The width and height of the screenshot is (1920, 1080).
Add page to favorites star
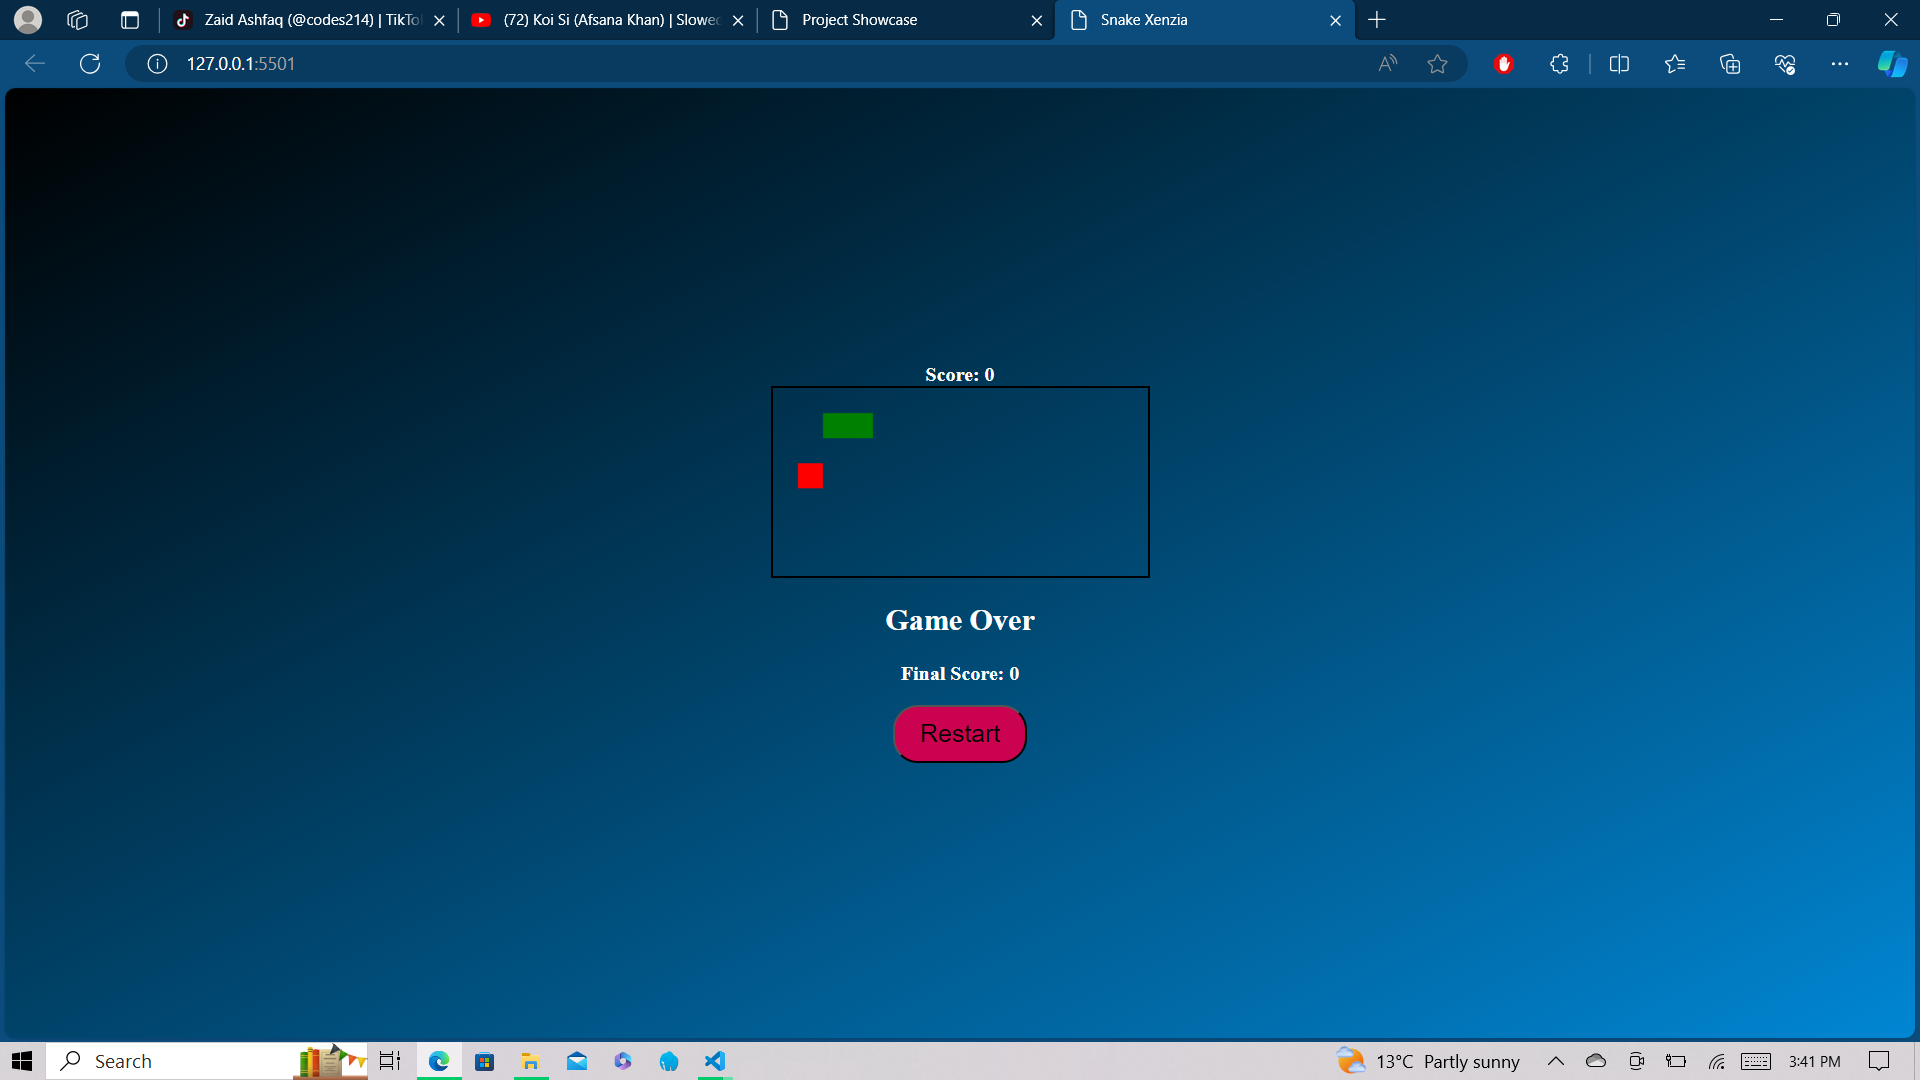tap(1437, 64)
